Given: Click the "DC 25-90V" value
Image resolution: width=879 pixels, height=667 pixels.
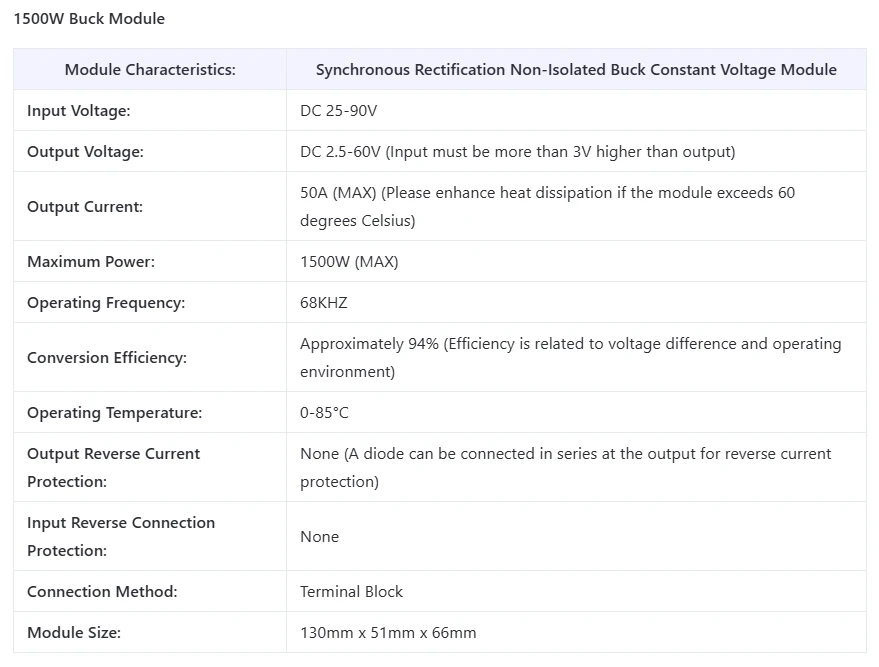Looking at the screenshot, I should [x=338, y=111].
